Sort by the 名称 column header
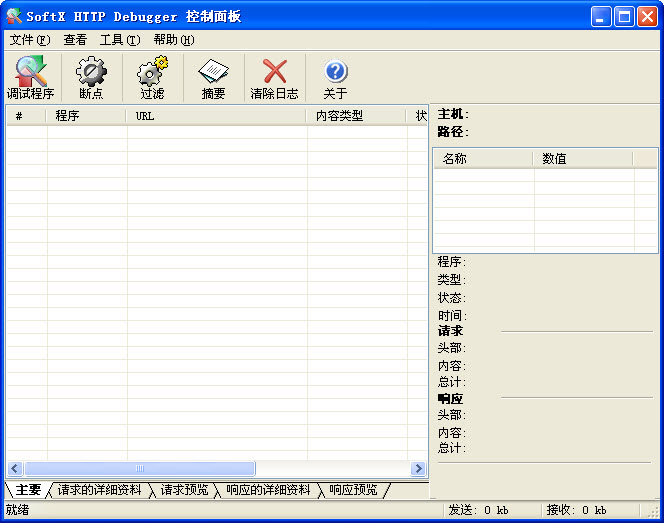This screenshot has height=523, width=664. pyautogui.click(x=483, y=159)
